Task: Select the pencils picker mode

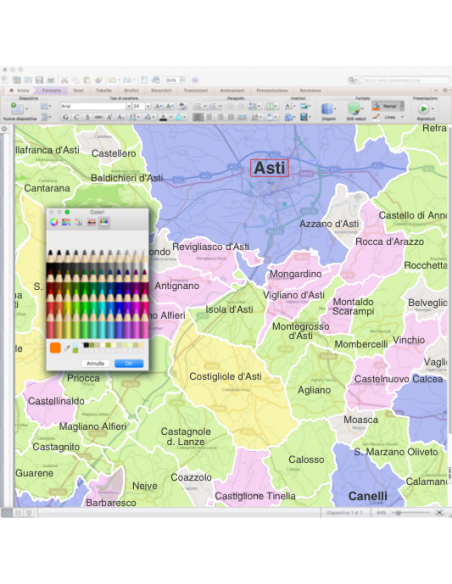Action: (104, 222)
